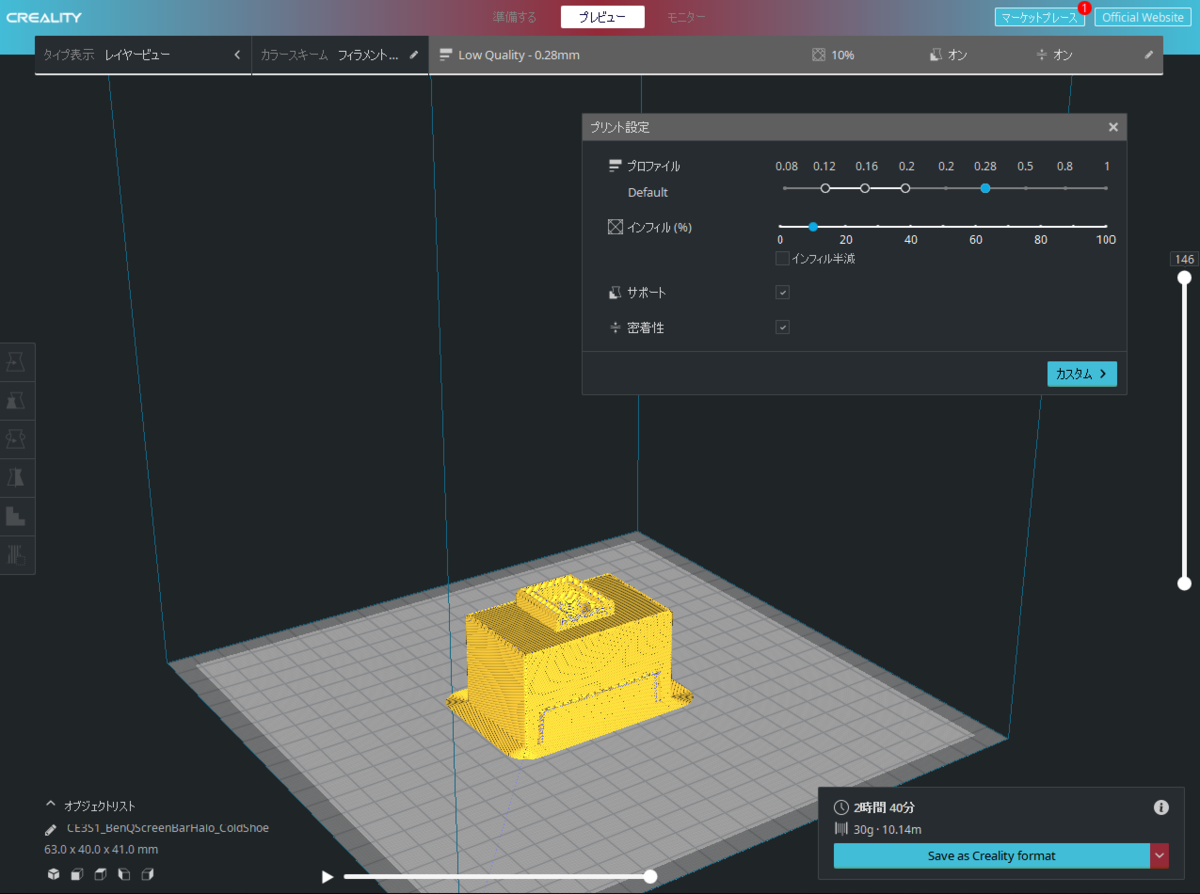
Task: Open the print info icon
Action: (1161, 807)
